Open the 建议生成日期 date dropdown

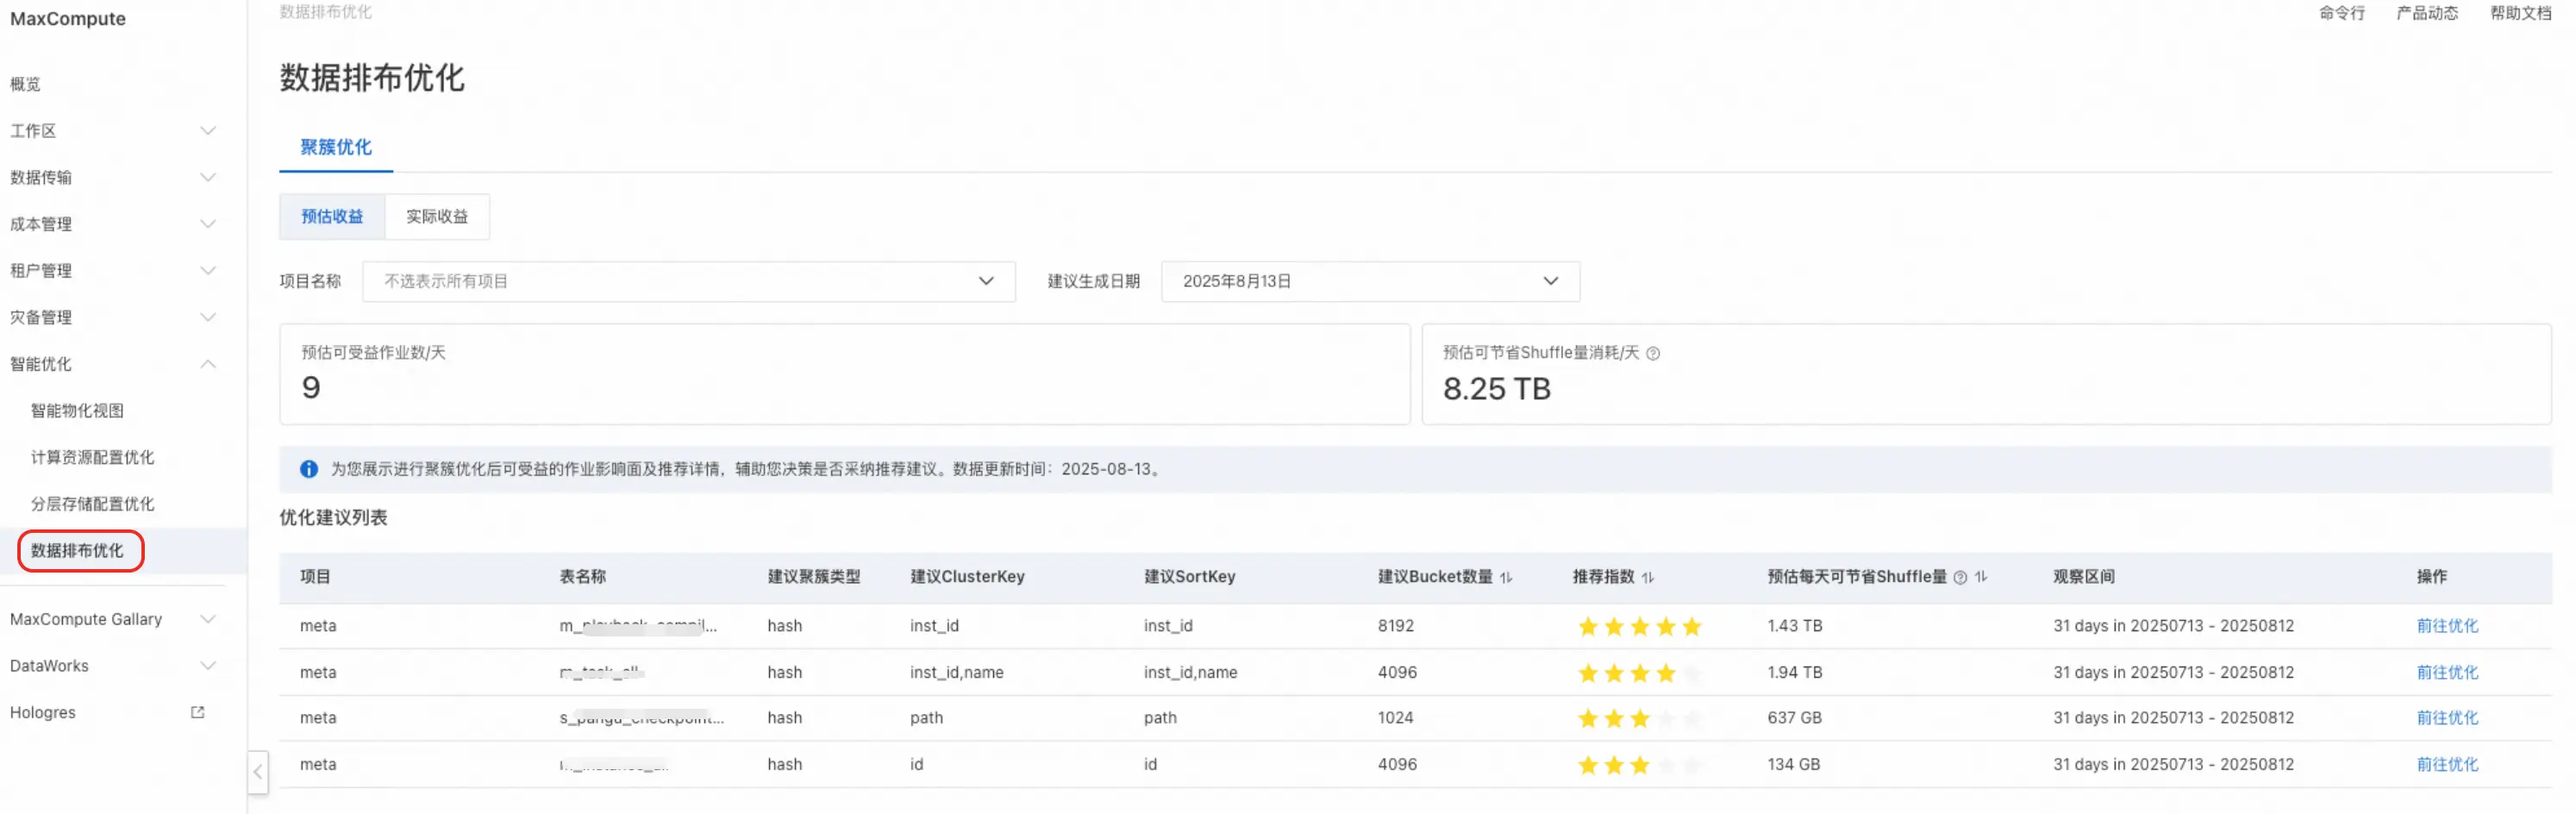point(1370,281)
